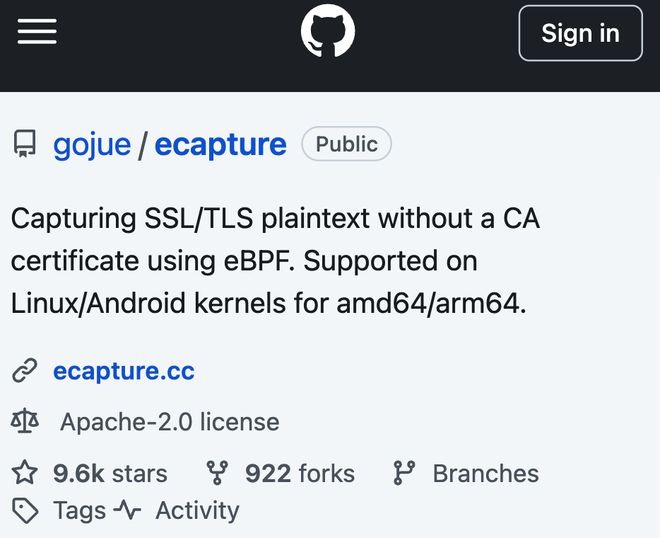The width and height of the screenshot is (660, 538).
Task: Open the Tags page
Action: coord(79,511)
